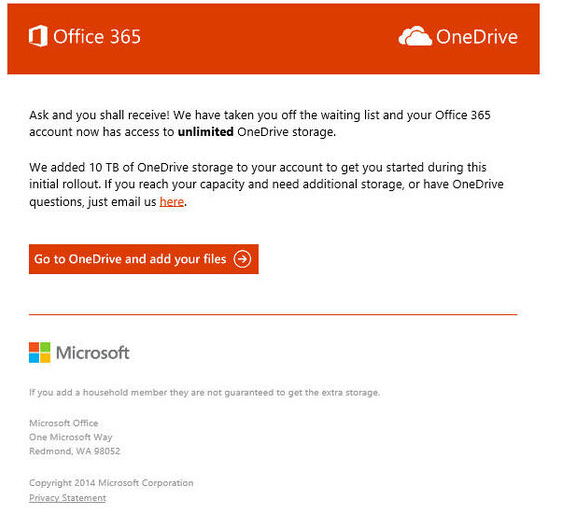This screenshot has width=564, height=511.
Task: Click the OneDrive cloud icon
Action: click(415, 36)
